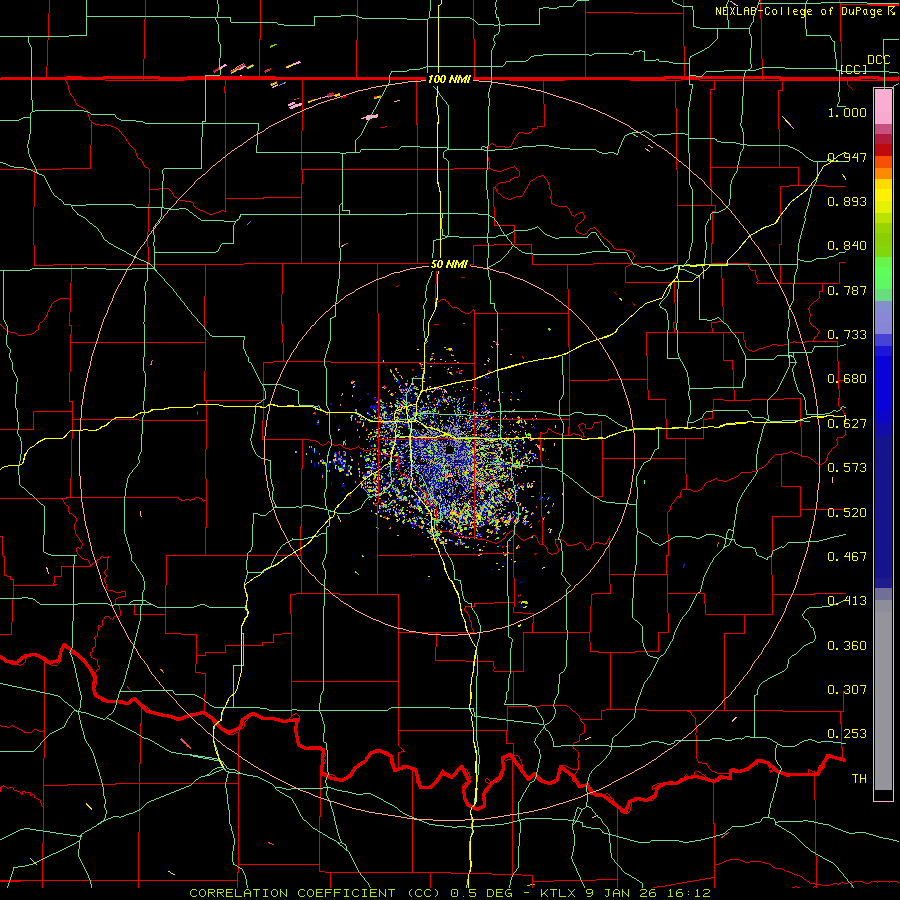Click the 0.893 scale value
The height and width of the screenshot is (900, 900).
pyautogui.click(x=847, y=201)
